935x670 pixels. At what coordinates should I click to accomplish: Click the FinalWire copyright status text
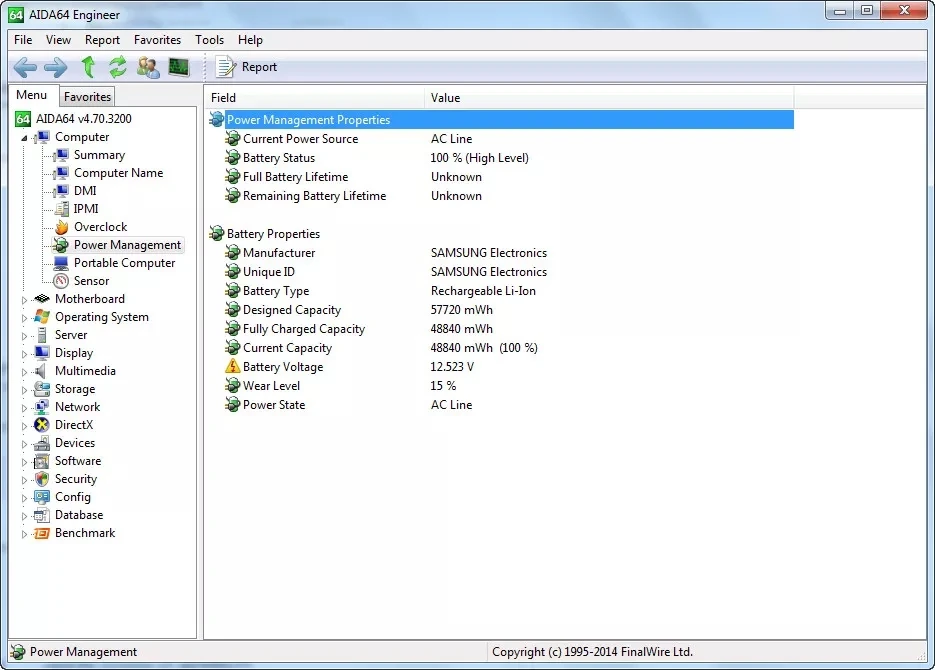(592, 652)
